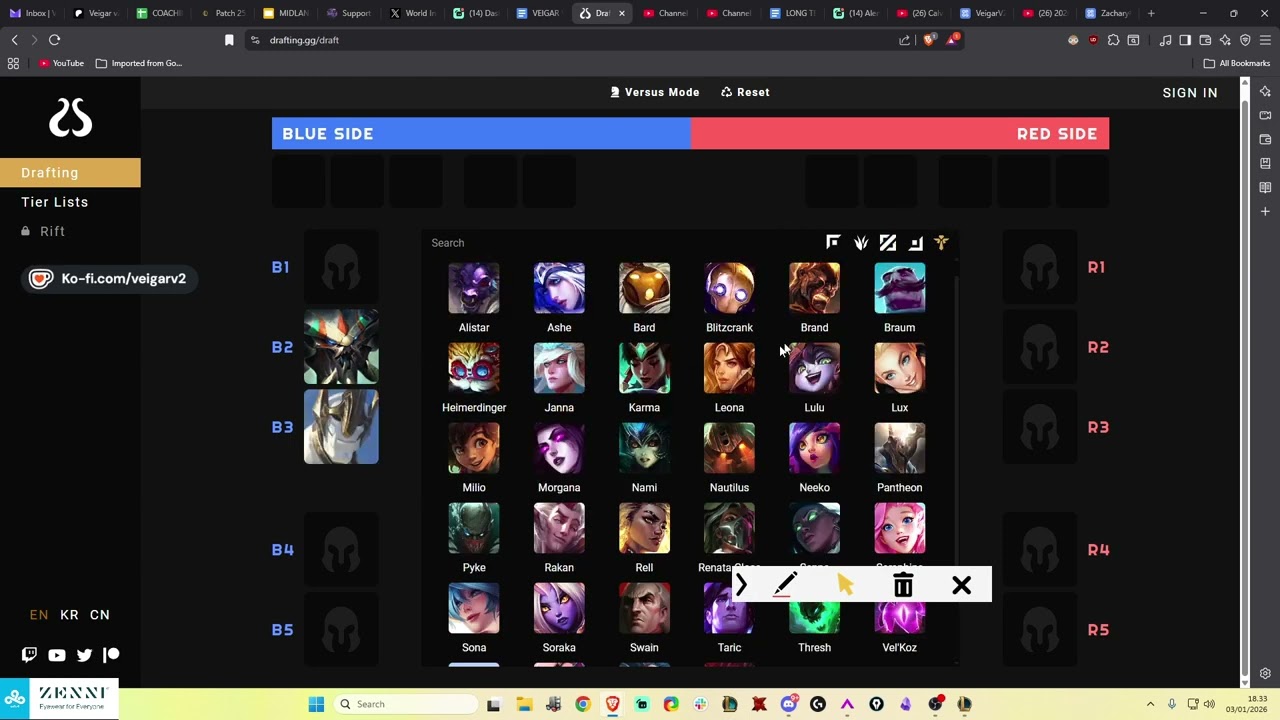Select the empty B1 pick slot
1280x720 pixels.
point(341,267)
